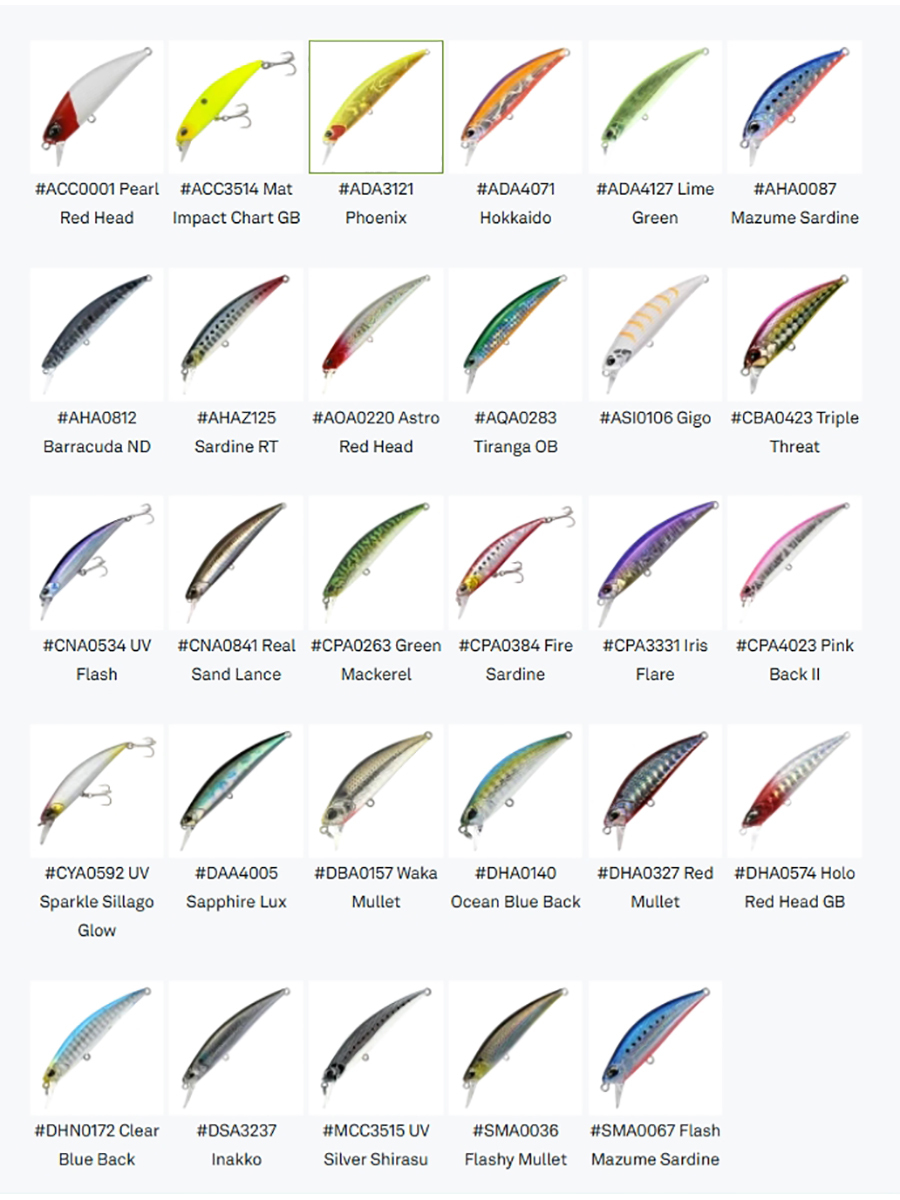Pick the Astro Red Head lure
The image size is (900, 1200).
376,335
